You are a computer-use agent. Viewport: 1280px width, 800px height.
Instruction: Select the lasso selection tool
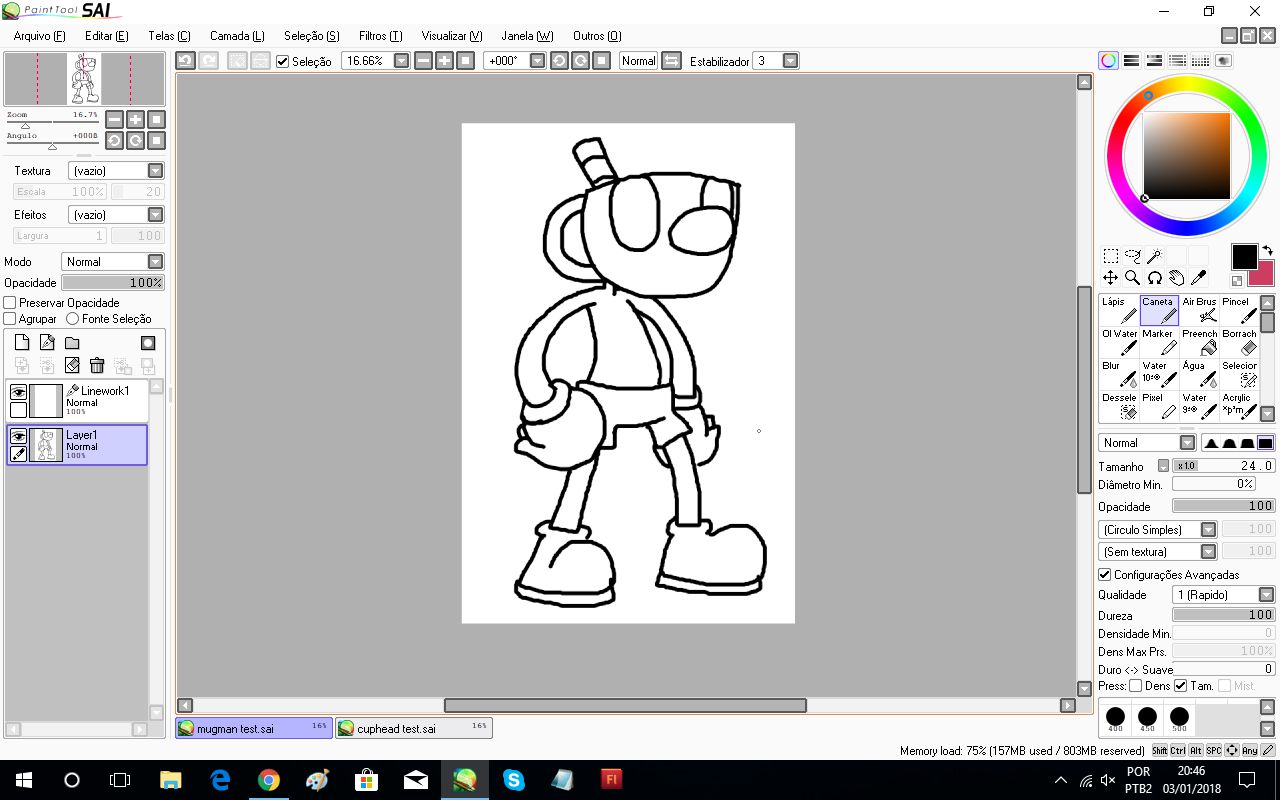[x=1132, y=256]
